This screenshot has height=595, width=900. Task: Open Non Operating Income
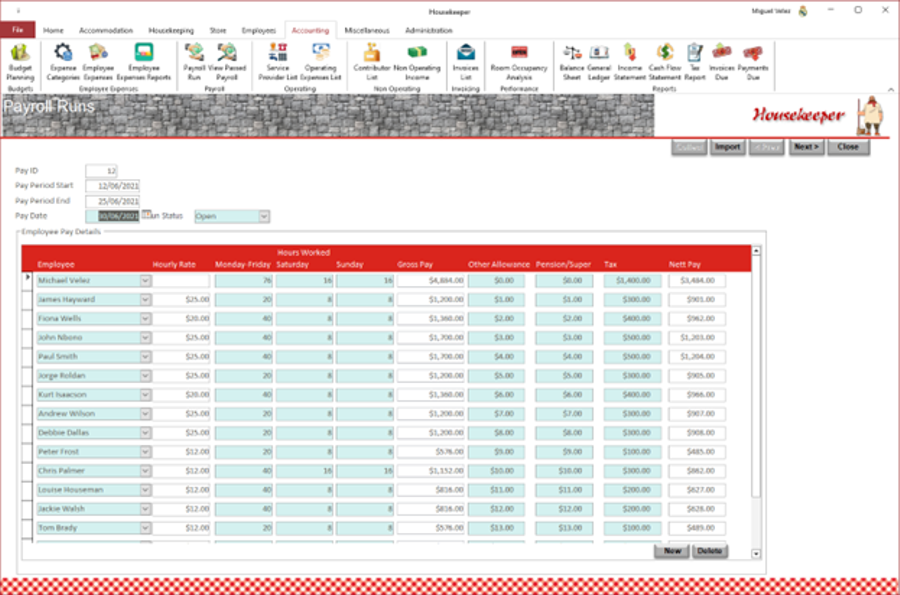pos(417,61)
